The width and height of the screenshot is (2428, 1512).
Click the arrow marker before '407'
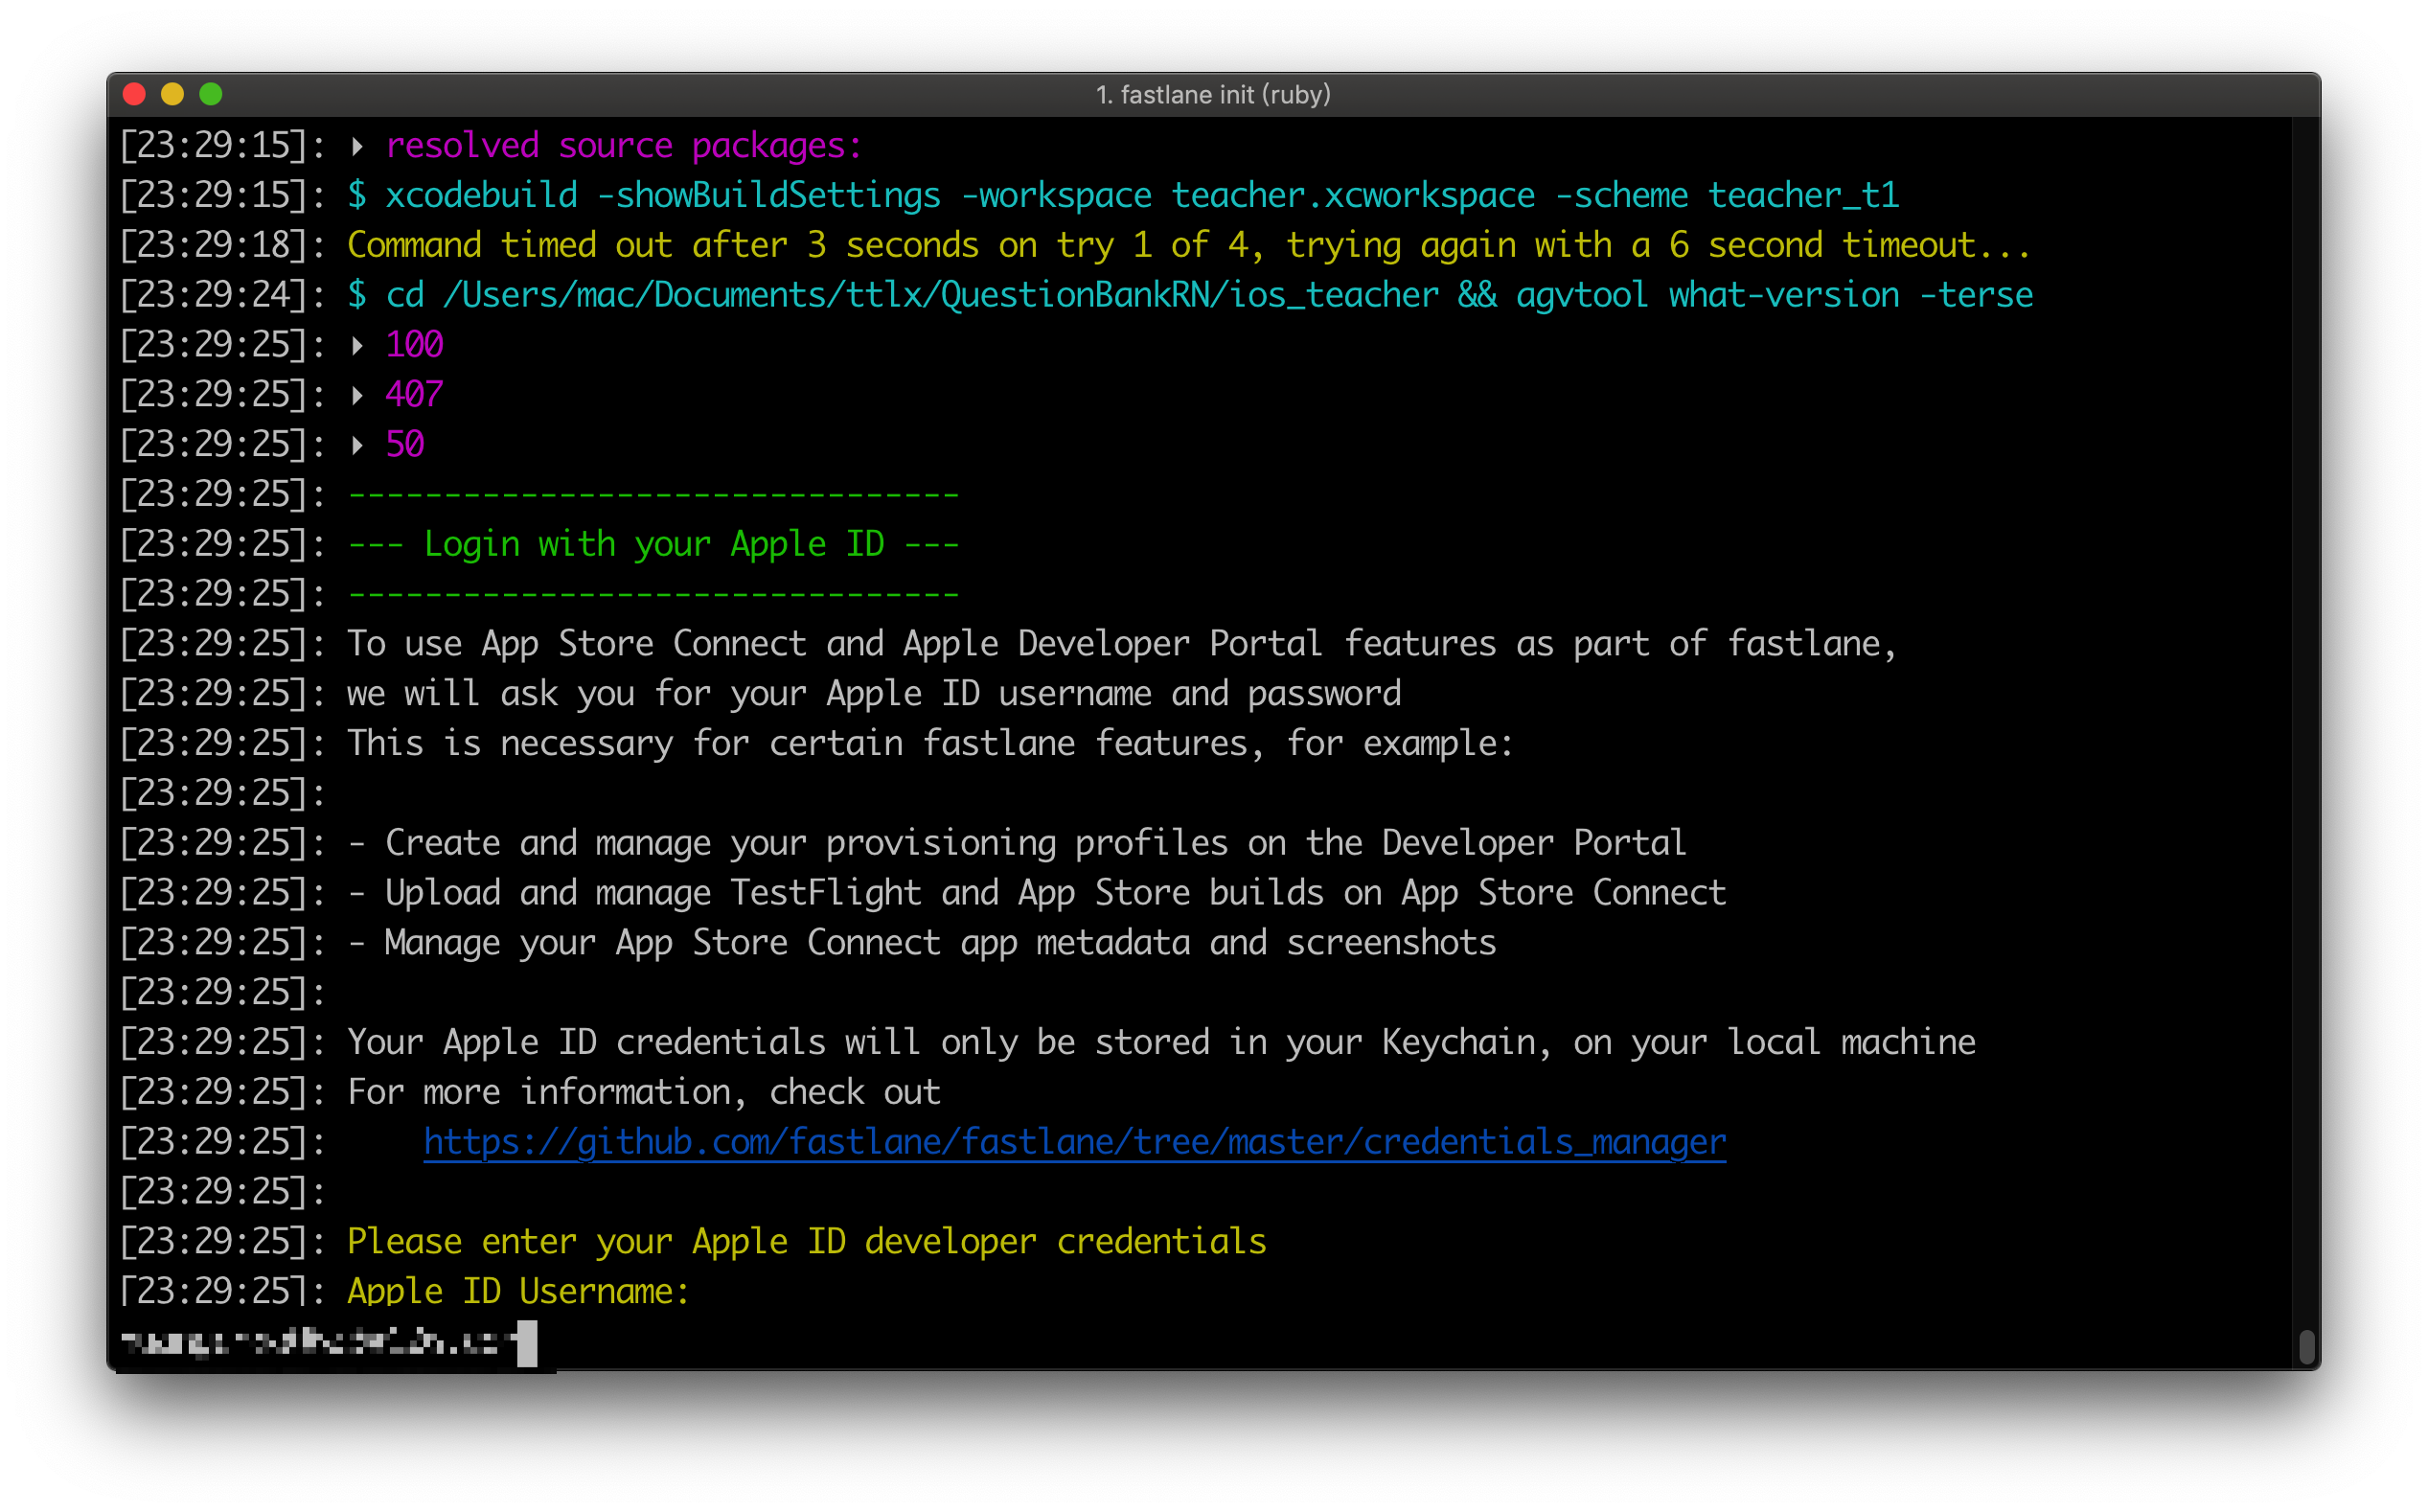[x=357, y=395]
